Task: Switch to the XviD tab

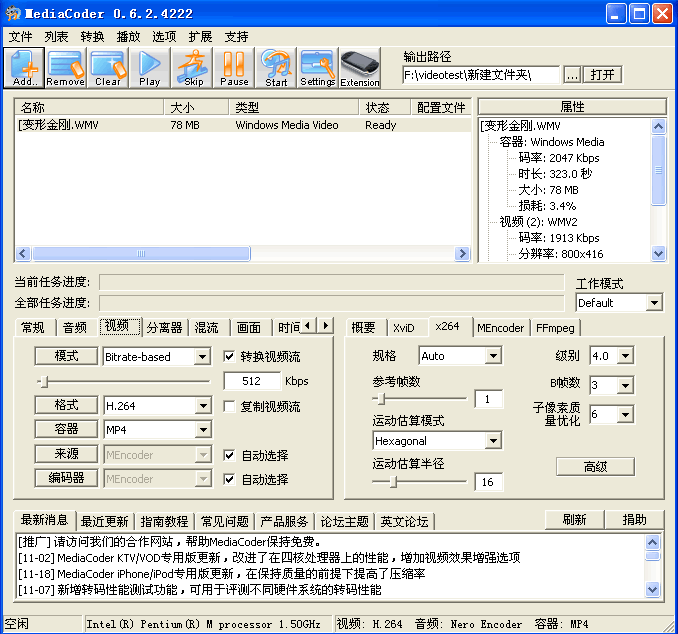Action: tap(403, 327)
